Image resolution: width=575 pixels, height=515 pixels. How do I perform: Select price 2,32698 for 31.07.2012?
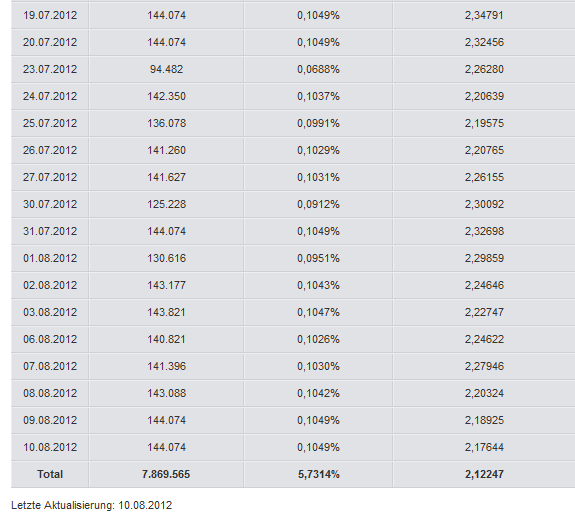pyautogui.click(x=484, y=231)
